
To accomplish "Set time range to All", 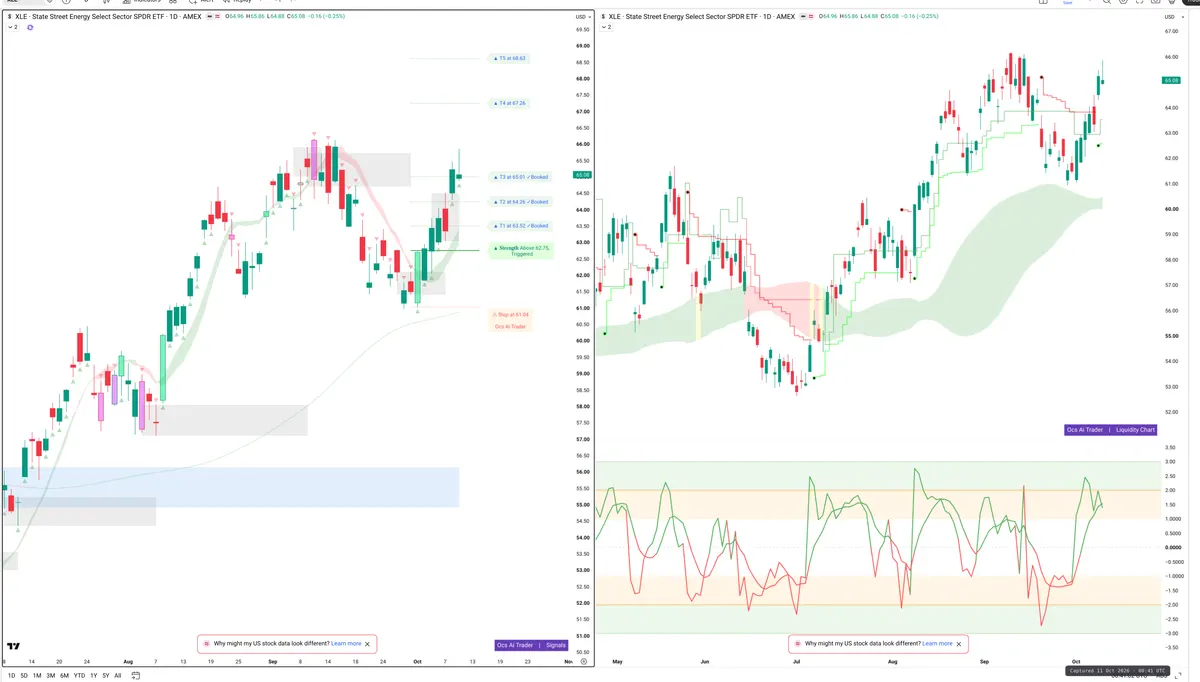I will pos(117,676).
